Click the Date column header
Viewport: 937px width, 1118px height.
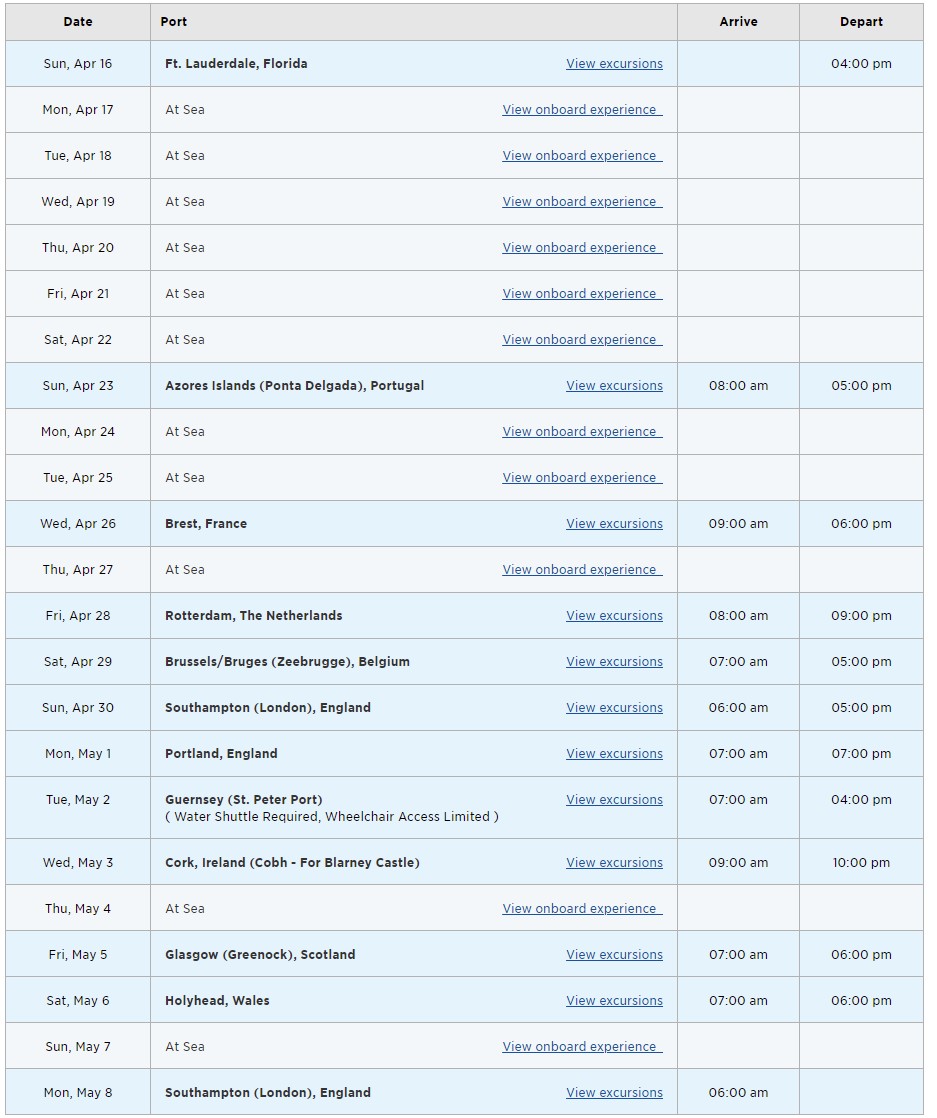(x=78, y=21)
